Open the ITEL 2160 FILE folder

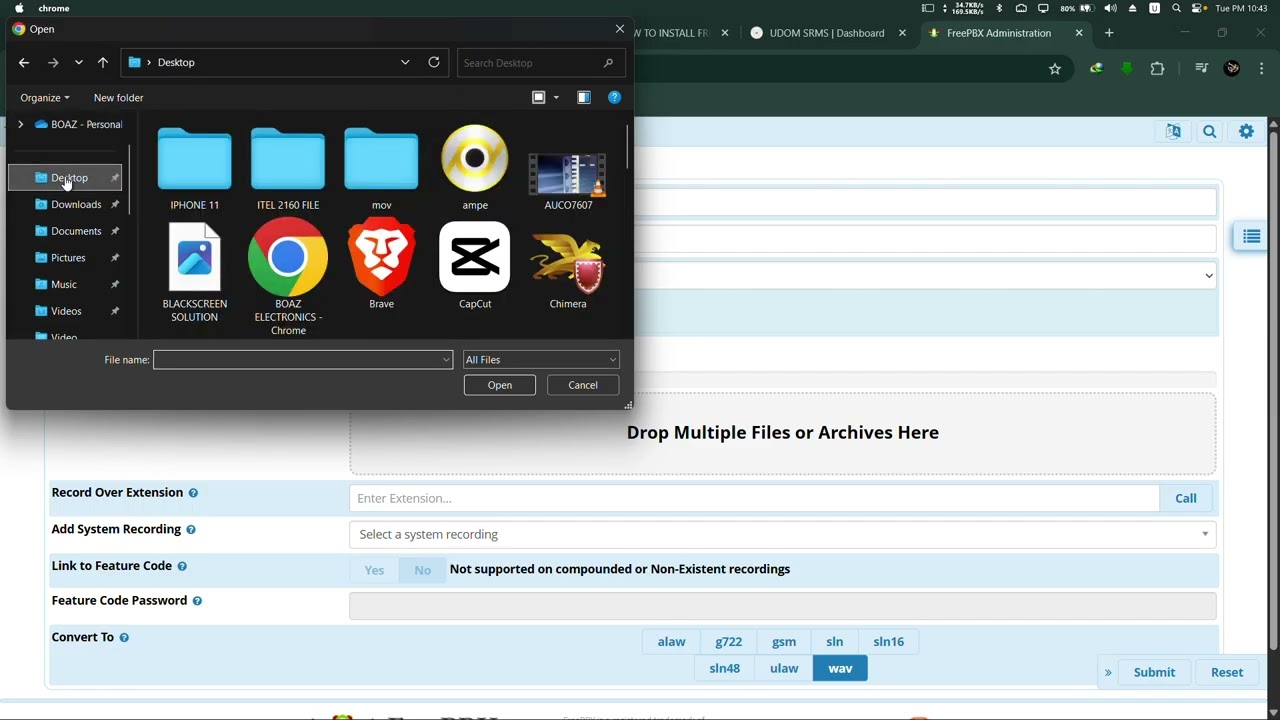(288, 168)
